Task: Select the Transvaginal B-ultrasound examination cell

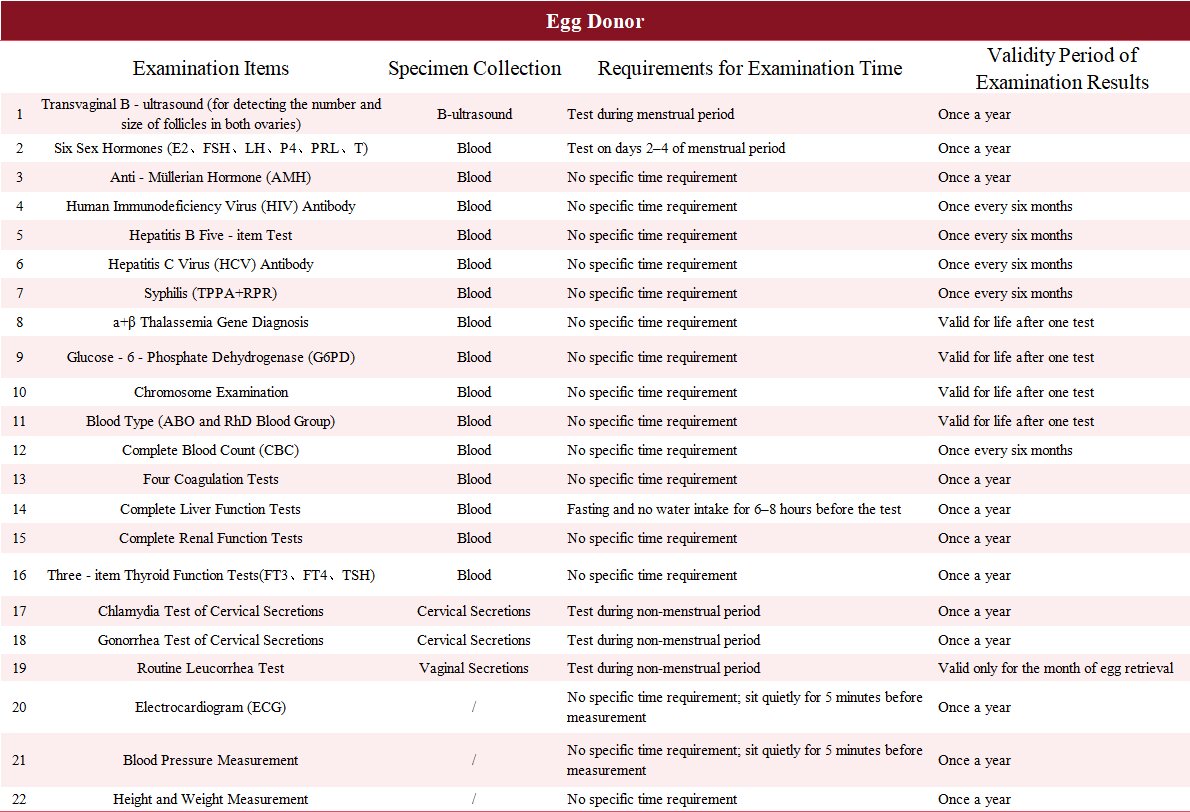Action: tap(211, 114)
